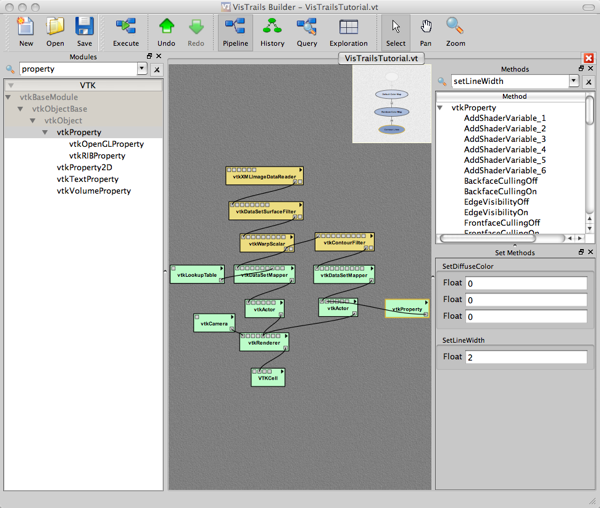This screenshot has height=508, width=600.
Task: Select the VTKCell module
Action: coord(268,378)
